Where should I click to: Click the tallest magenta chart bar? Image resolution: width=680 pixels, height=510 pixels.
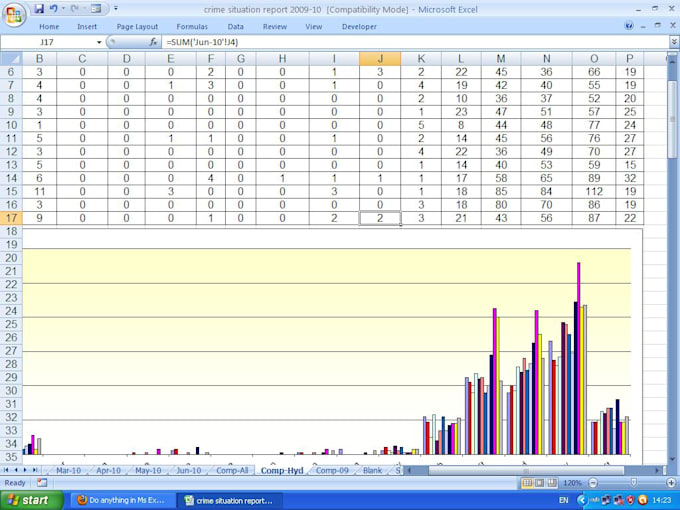pos(579,358)
